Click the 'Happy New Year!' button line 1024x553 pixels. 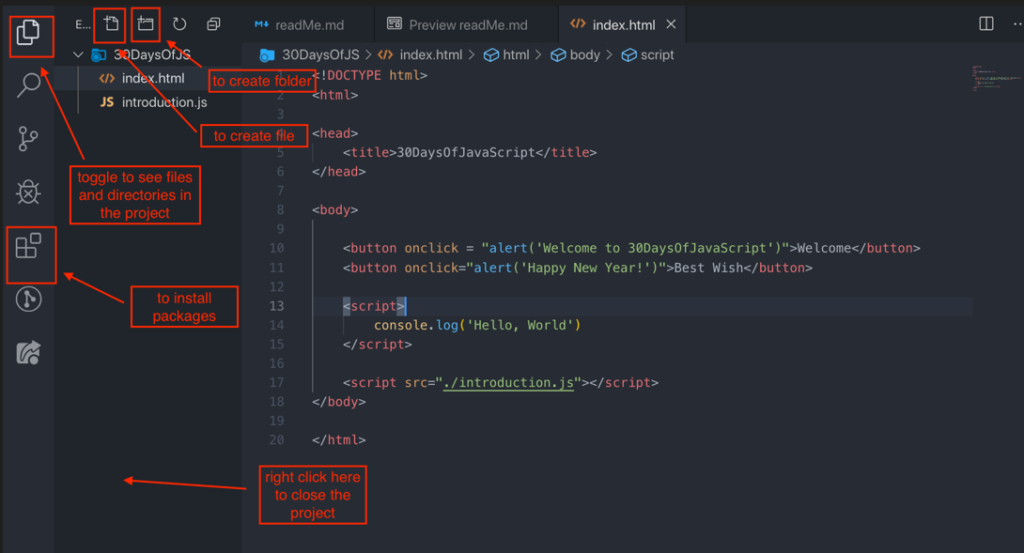[577, 268]
